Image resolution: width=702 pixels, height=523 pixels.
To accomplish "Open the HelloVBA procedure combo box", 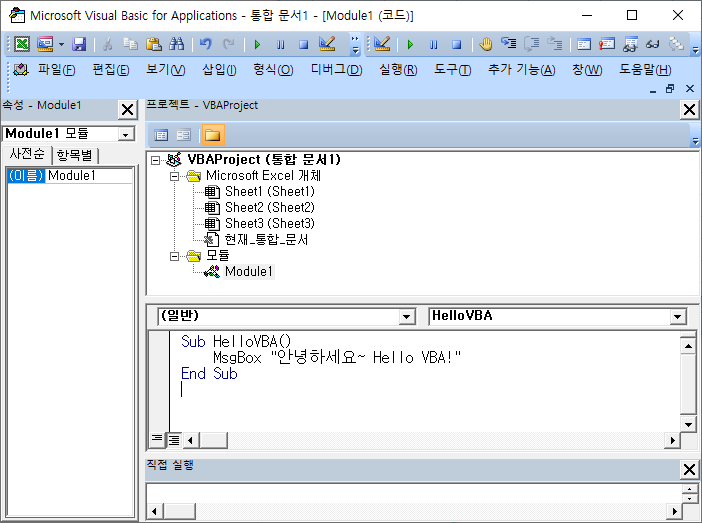I will tap(677, 317).
